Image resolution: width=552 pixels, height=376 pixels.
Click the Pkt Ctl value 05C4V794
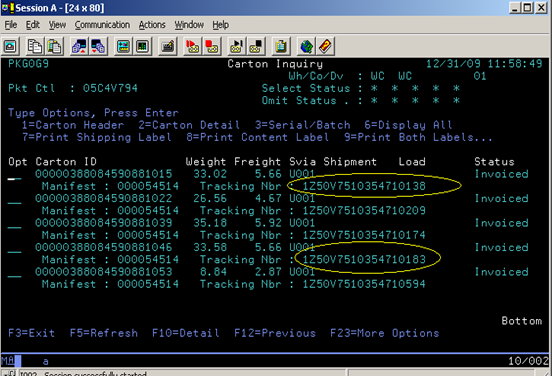click(x=110, y=88)
